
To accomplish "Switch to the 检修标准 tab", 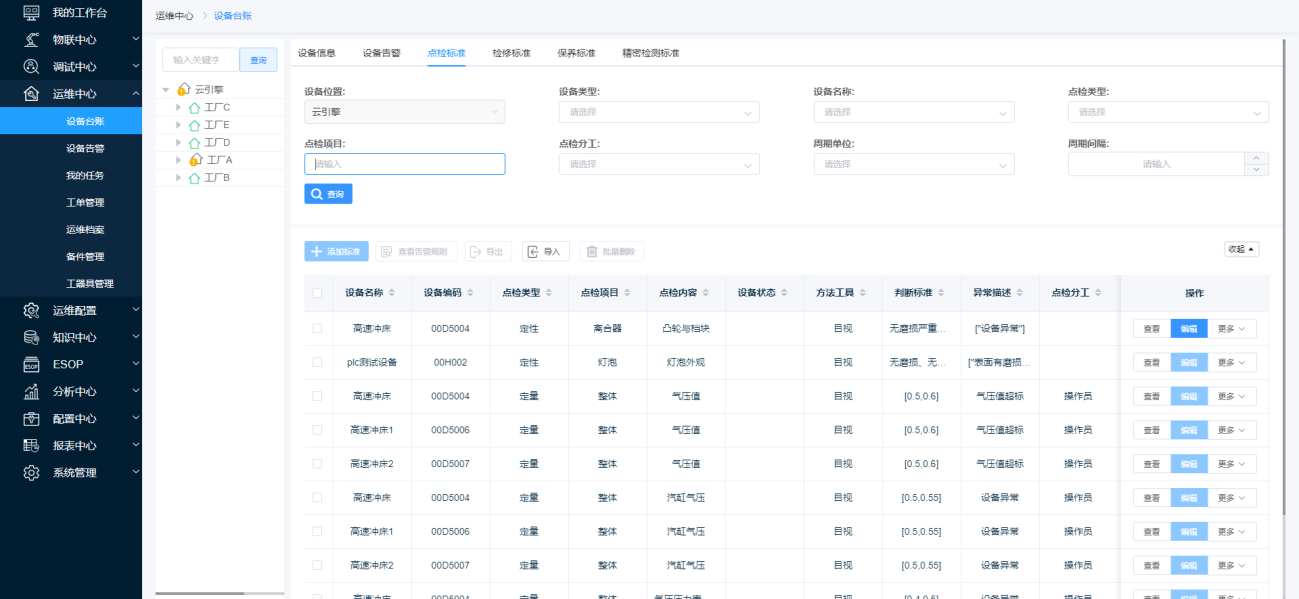I will [x=511, y=53].
